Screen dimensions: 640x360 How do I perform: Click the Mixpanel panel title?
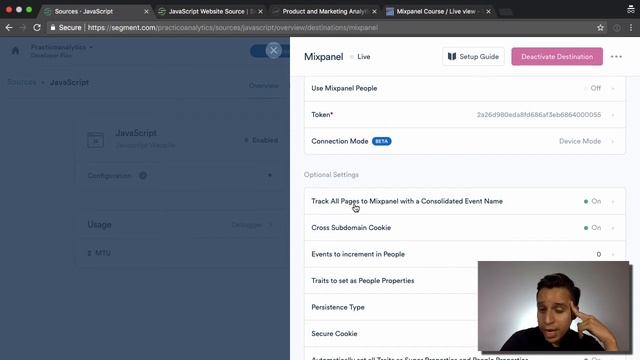point(323,57)
